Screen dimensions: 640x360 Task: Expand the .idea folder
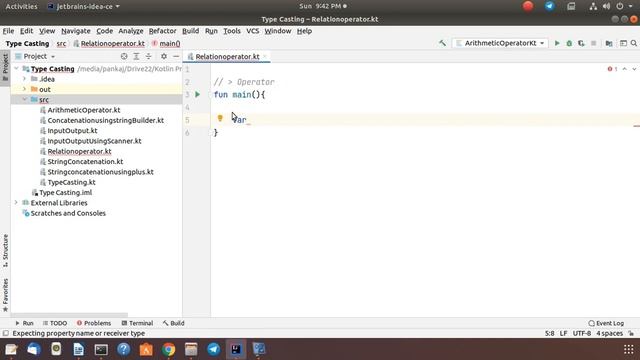click(24, 79)
